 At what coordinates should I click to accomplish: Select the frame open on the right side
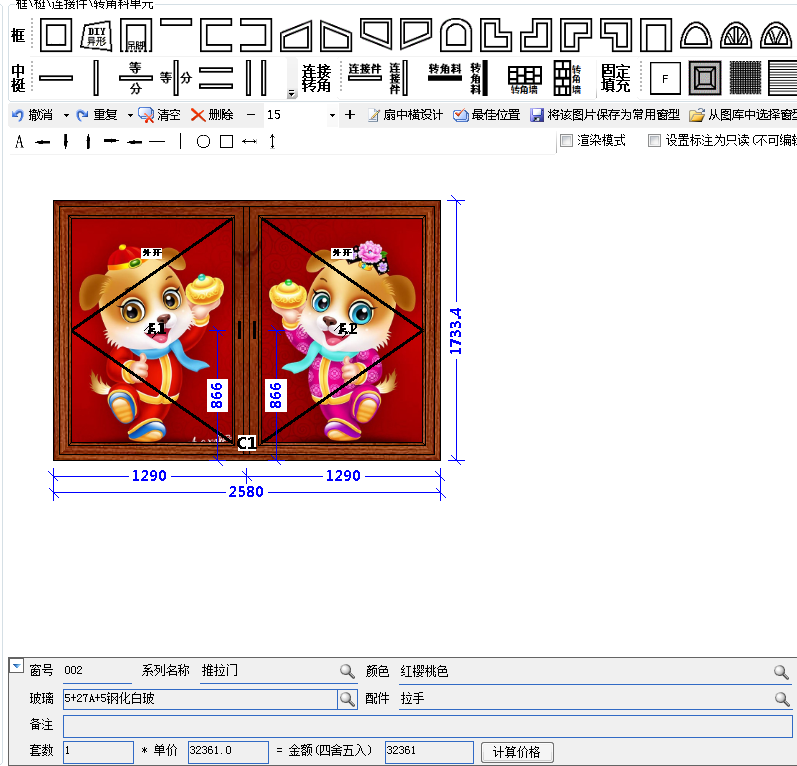click(216, 35)
